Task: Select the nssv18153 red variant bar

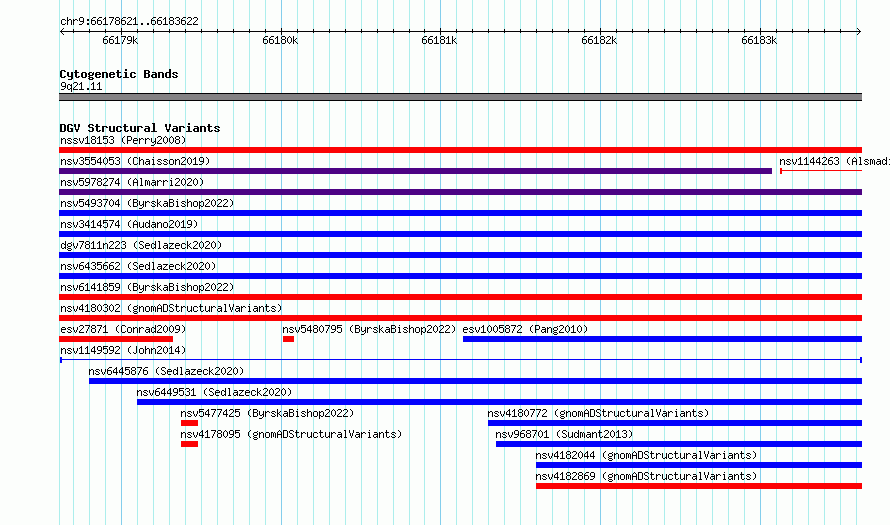Action: (x=460, y=150)
